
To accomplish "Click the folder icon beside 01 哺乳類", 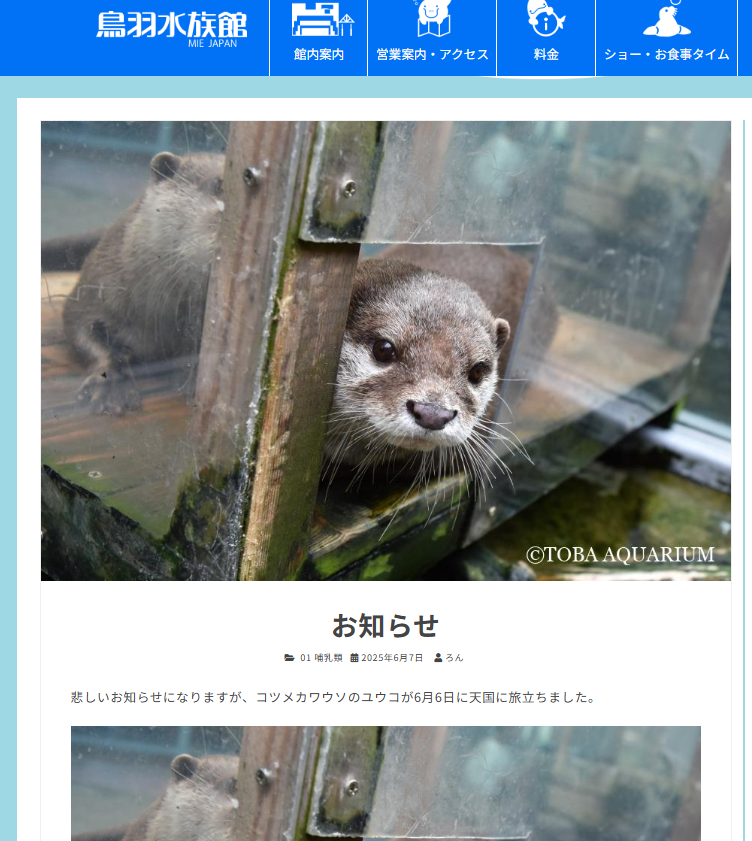I will [x=289, y=658].
